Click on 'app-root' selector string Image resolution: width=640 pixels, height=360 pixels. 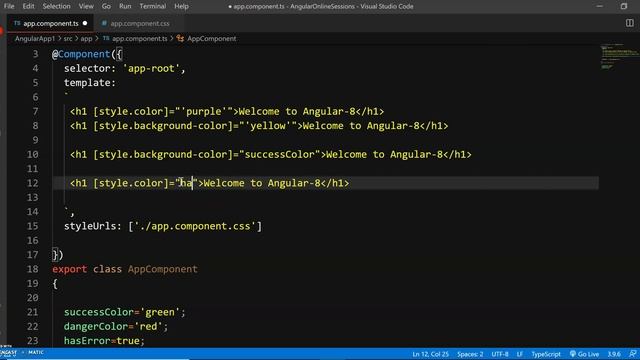tap(151, 68)
